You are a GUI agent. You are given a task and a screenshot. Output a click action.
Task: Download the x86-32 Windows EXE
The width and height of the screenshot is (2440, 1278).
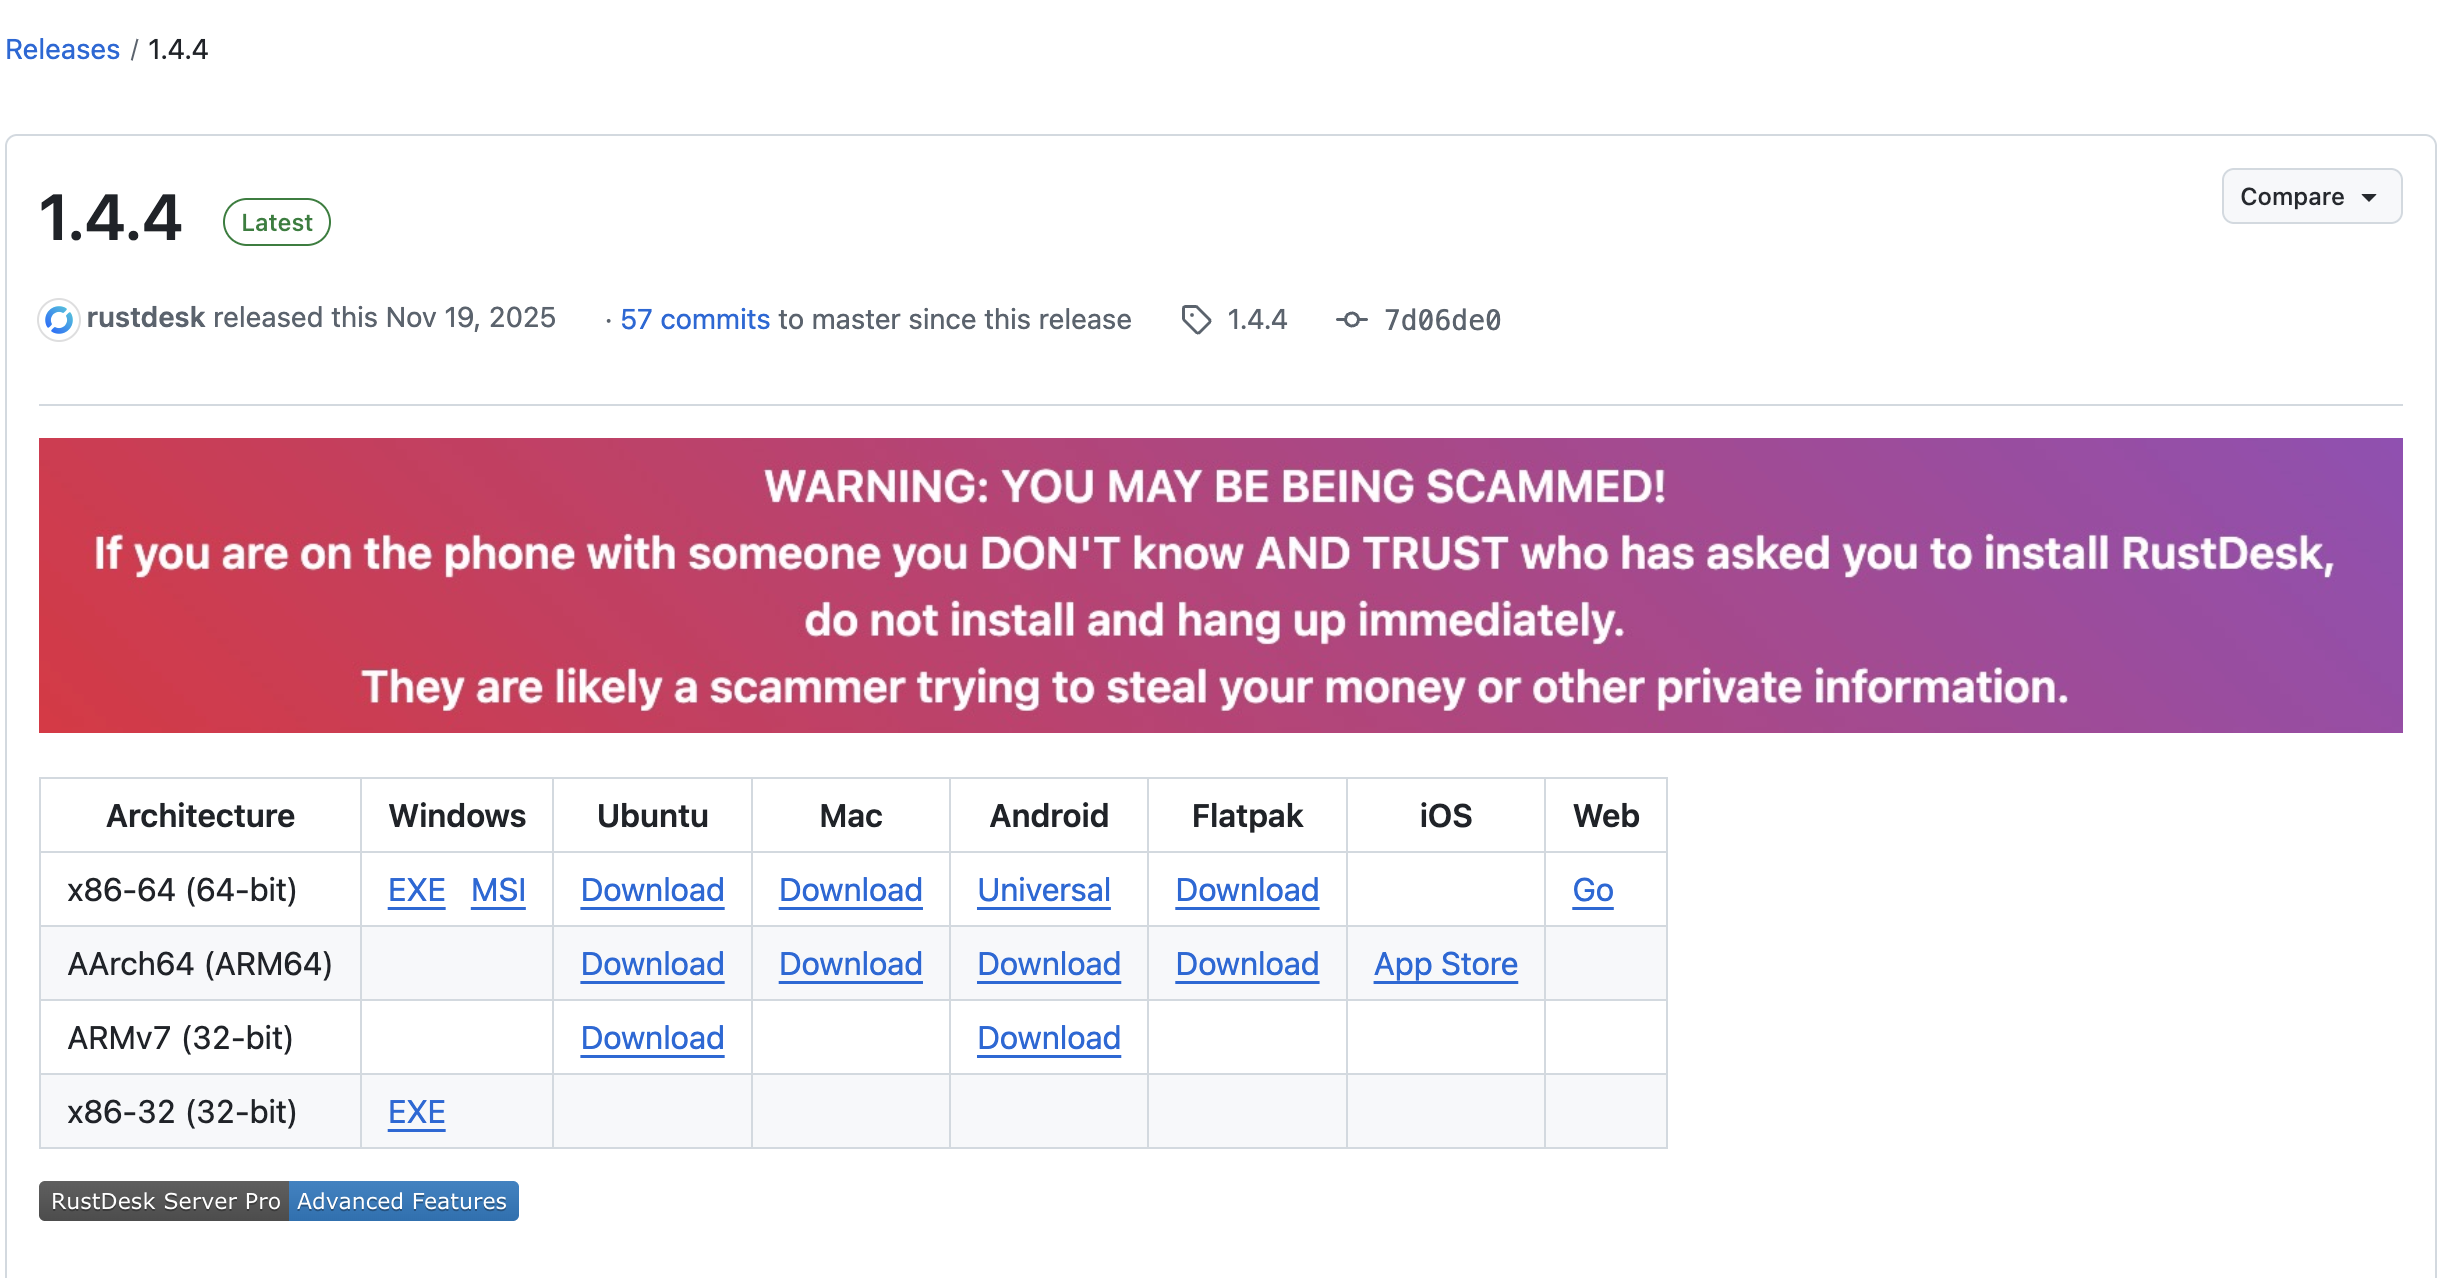coord(416,1112)
